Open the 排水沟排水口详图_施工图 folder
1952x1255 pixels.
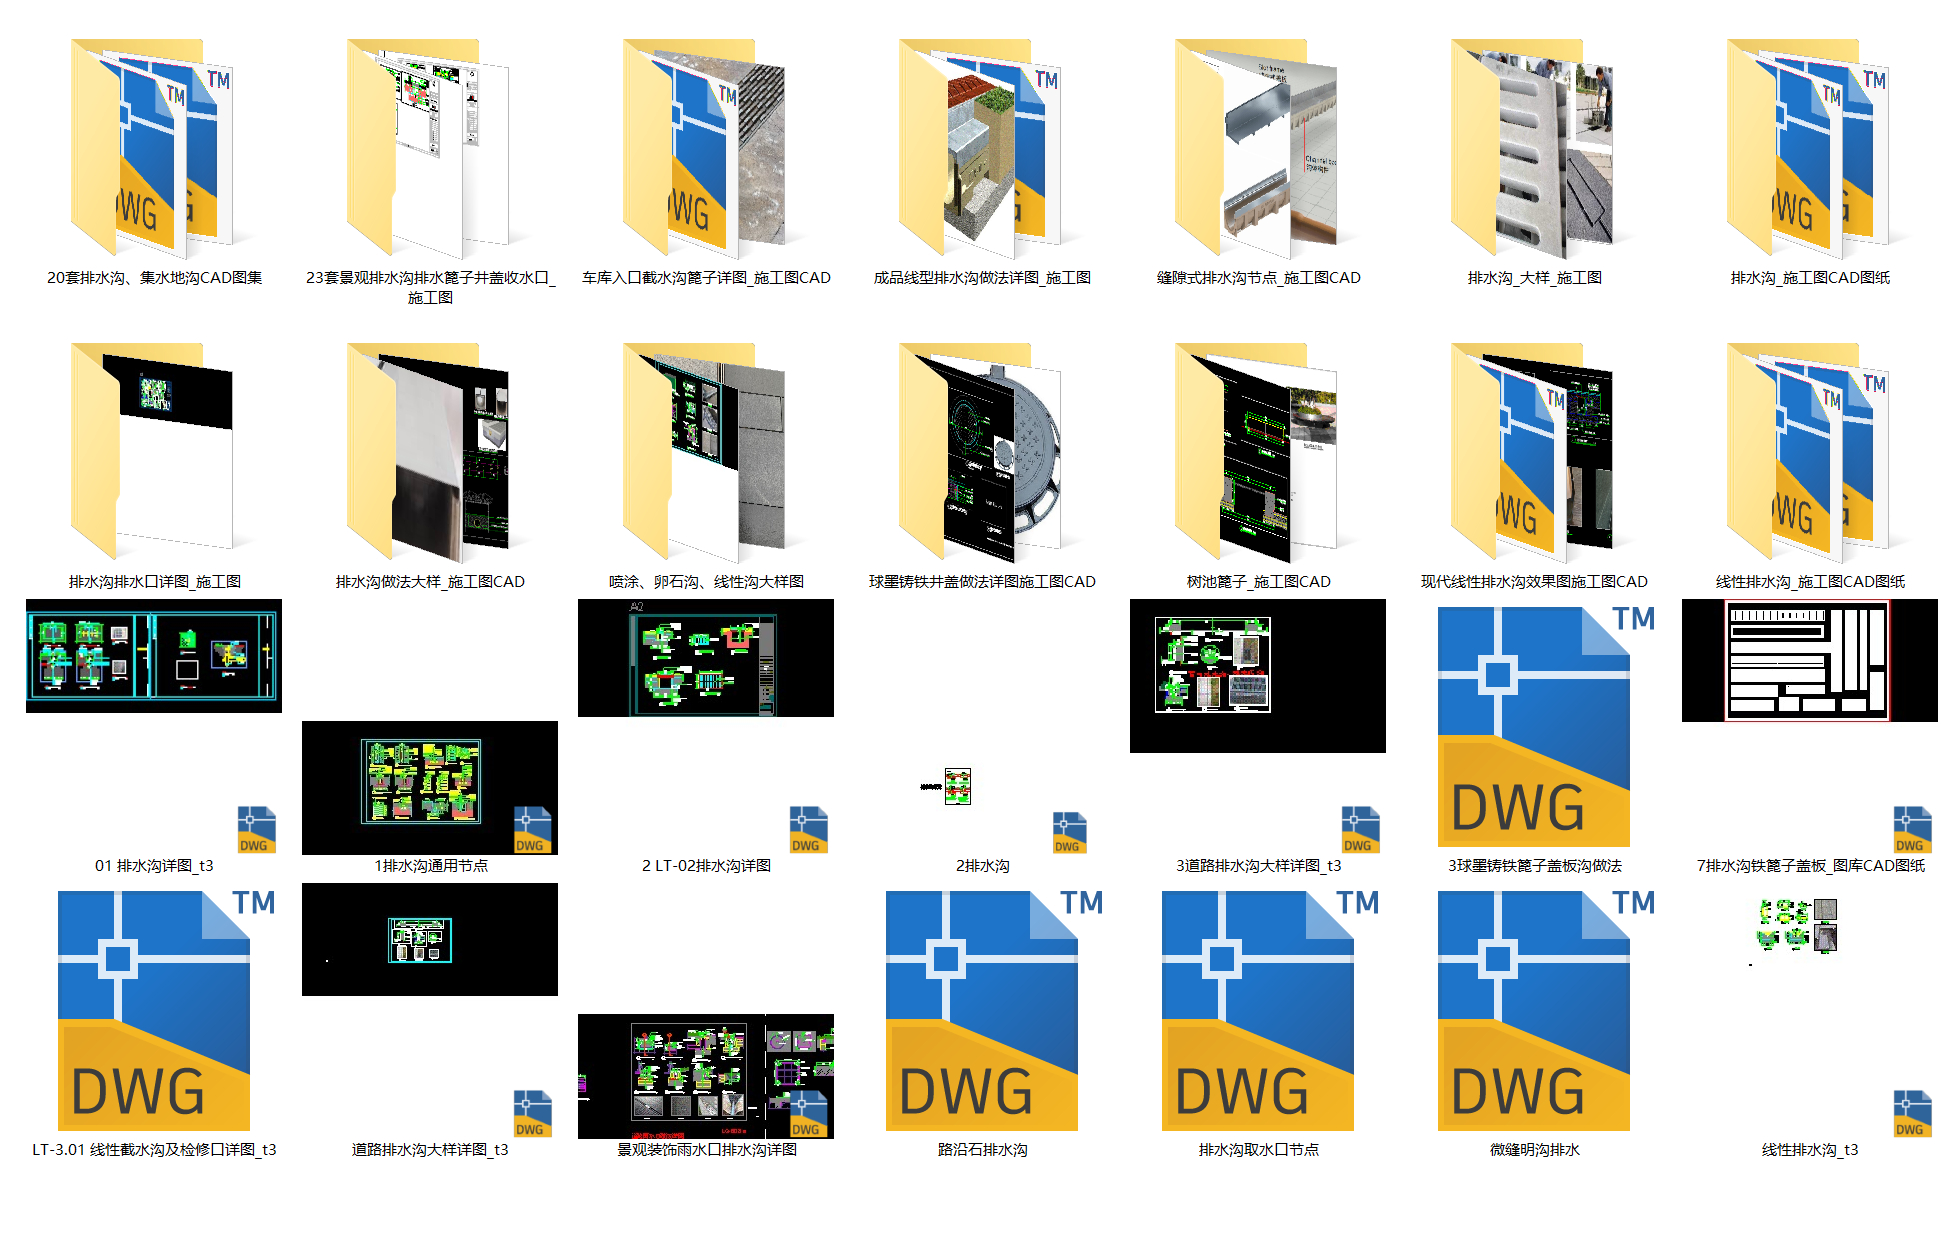pyautogui.click(x=154, y=452)
